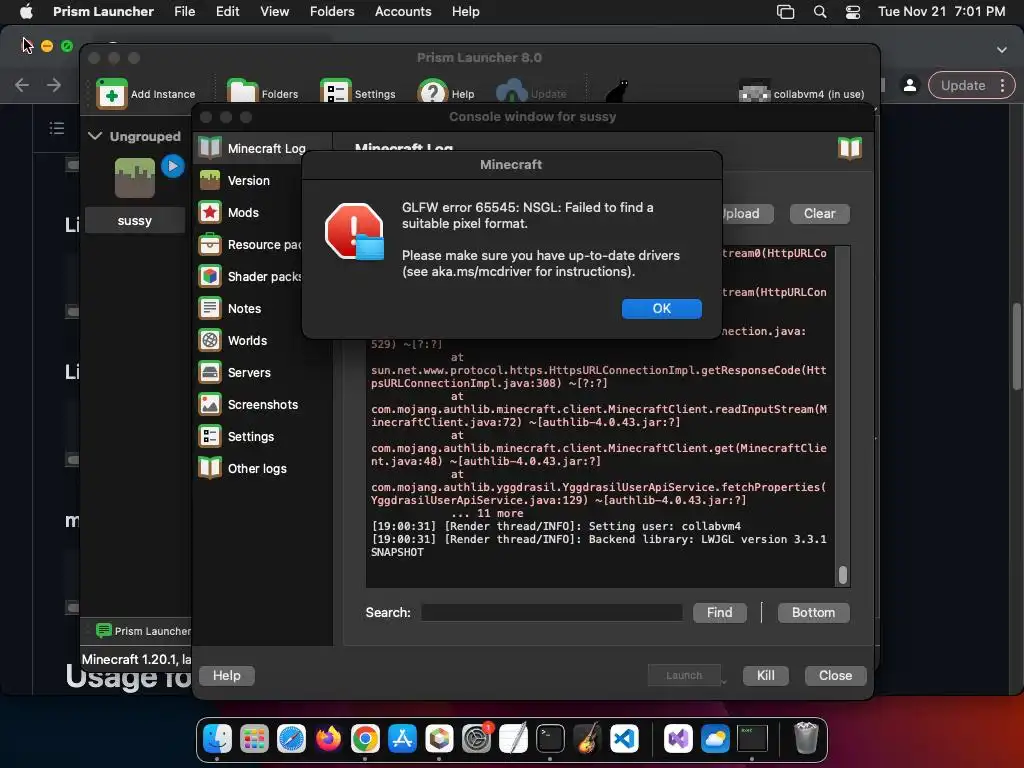The width and height of the screenshot is (1024, 768).
Task: Open Visual Studio Code from the Dock
Action: point(624,739)
